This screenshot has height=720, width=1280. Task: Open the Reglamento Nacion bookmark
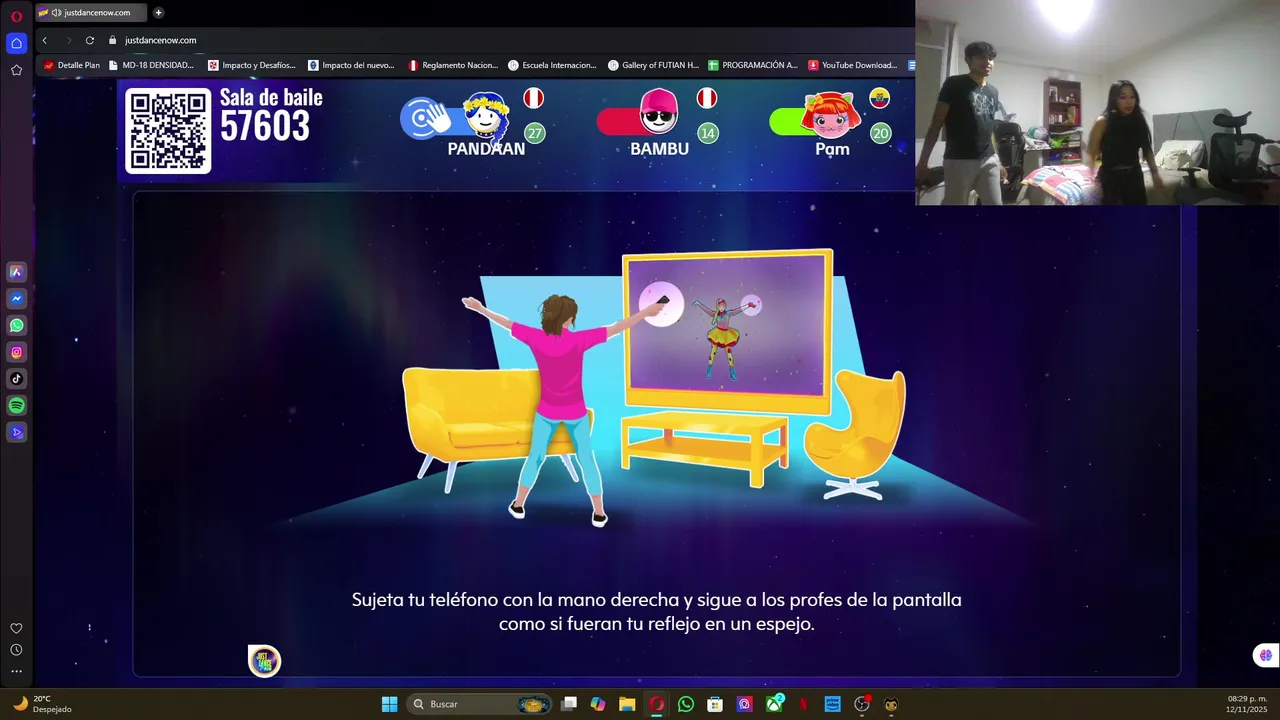pyautogui.click(x=453, y=65)
